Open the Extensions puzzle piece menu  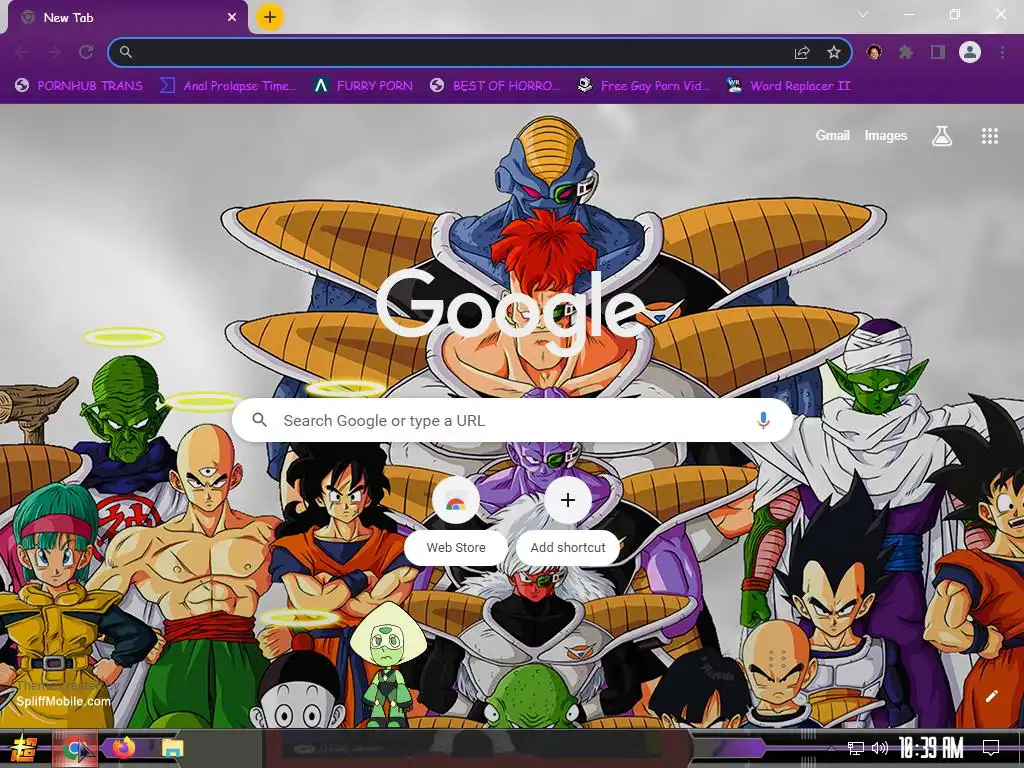coord(906,52)
